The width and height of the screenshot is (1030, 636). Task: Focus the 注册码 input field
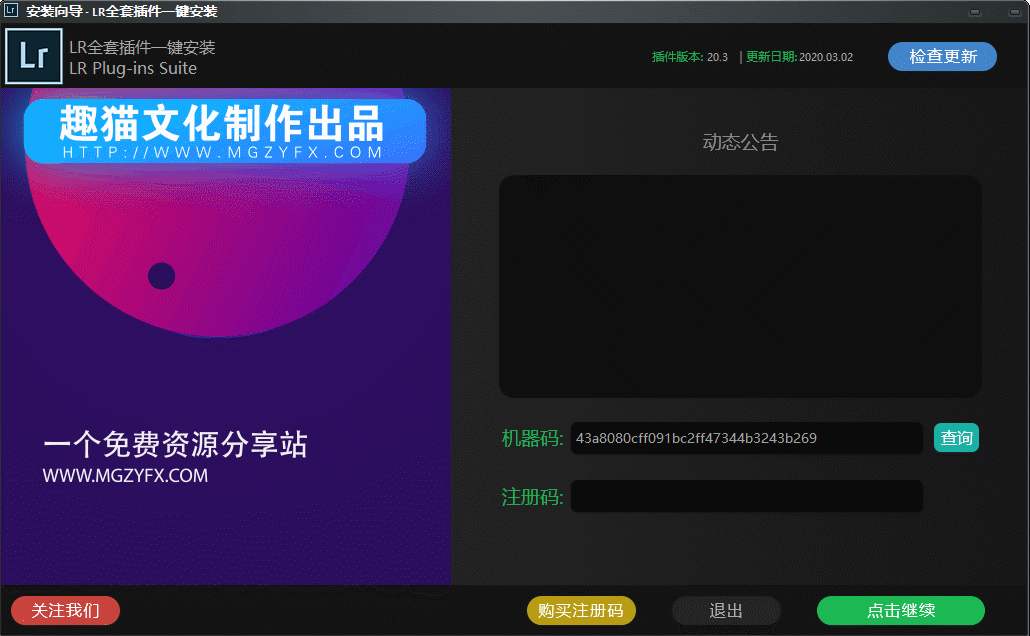(x=747, y=496)
